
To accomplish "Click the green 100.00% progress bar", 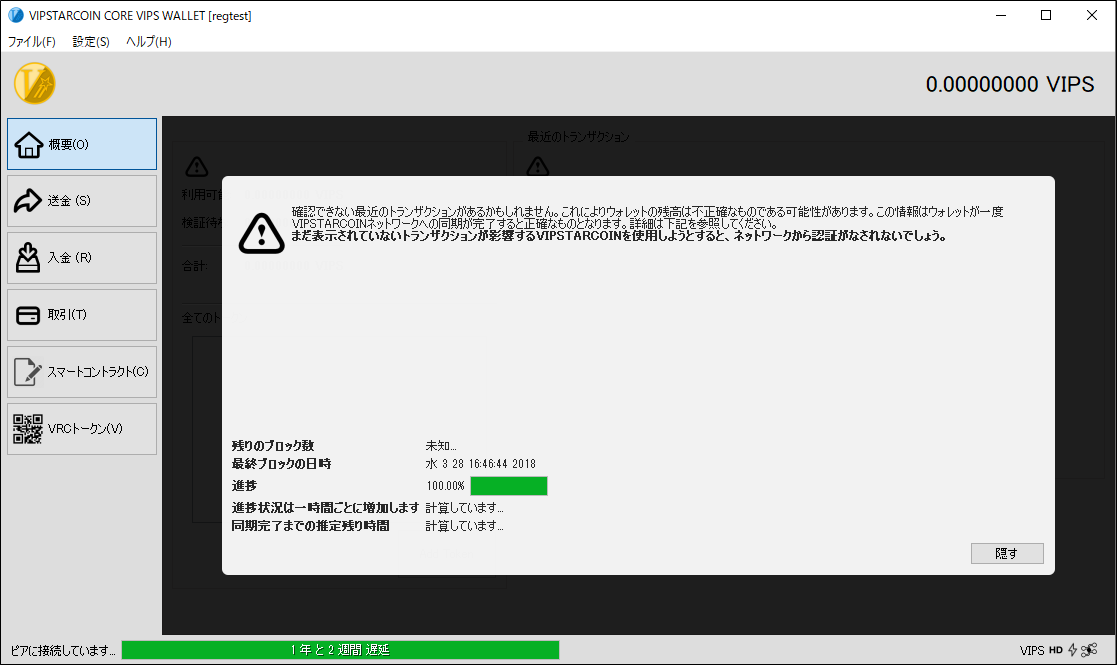I will click(509, 486).
